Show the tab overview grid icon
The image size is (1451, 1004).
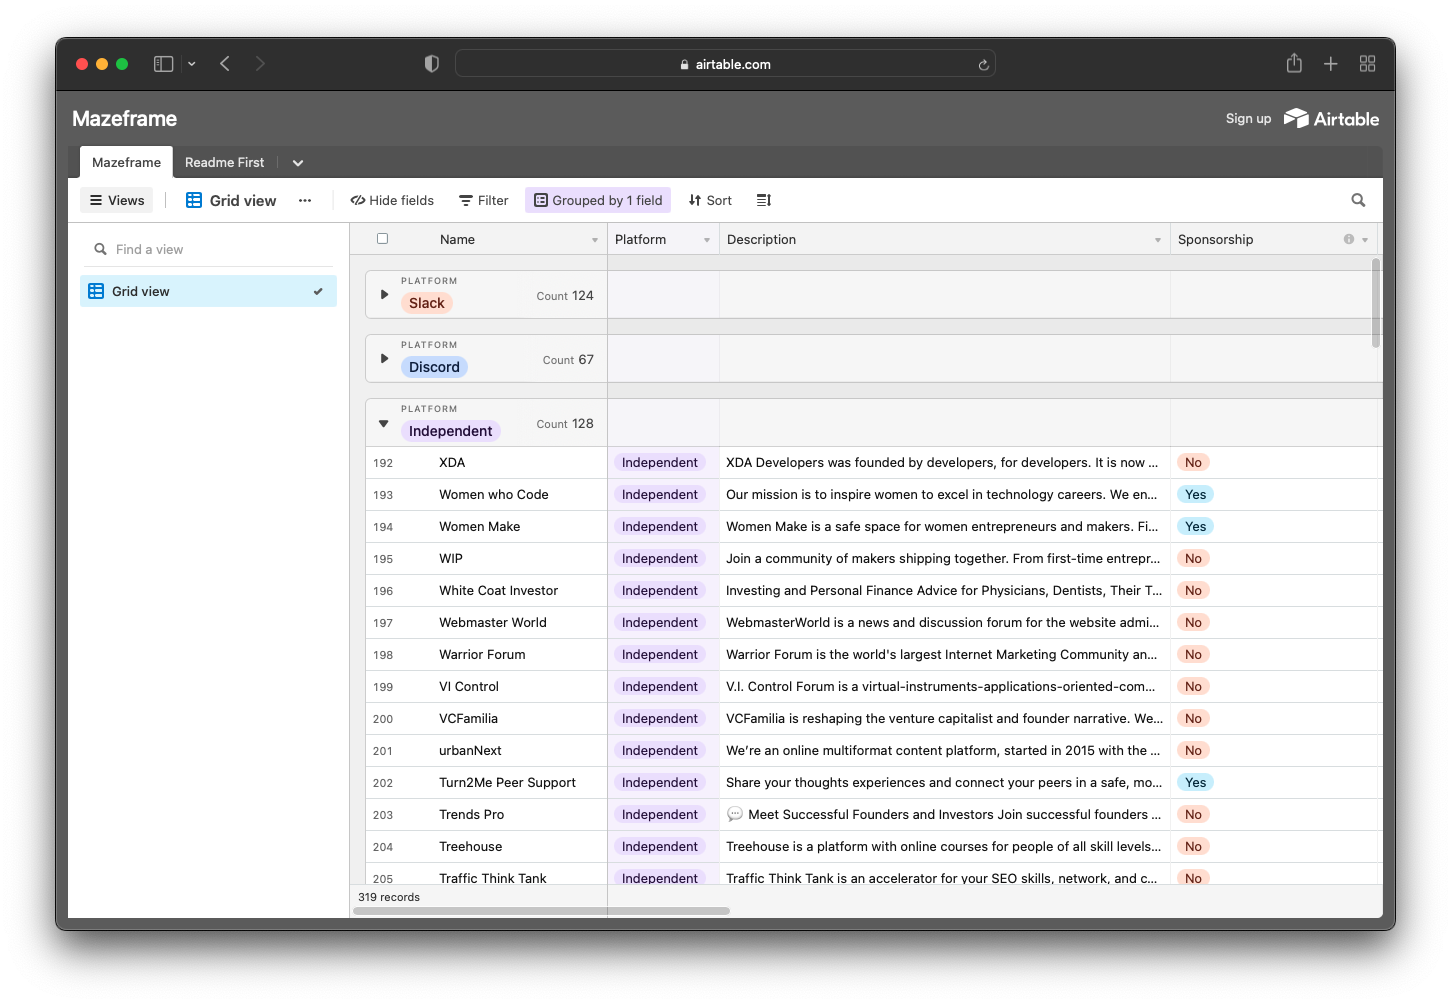(x=1367, y=64)
